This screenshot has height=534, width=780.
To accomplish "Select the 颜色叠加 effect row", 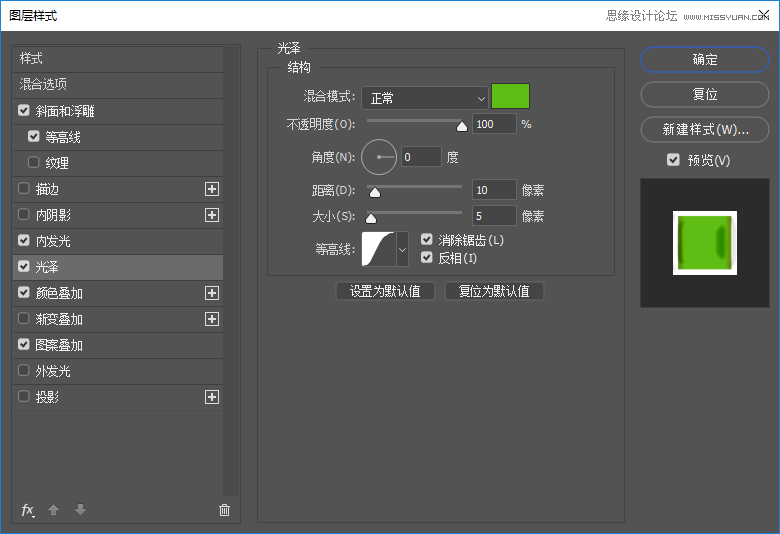I will tap(118, 293).
